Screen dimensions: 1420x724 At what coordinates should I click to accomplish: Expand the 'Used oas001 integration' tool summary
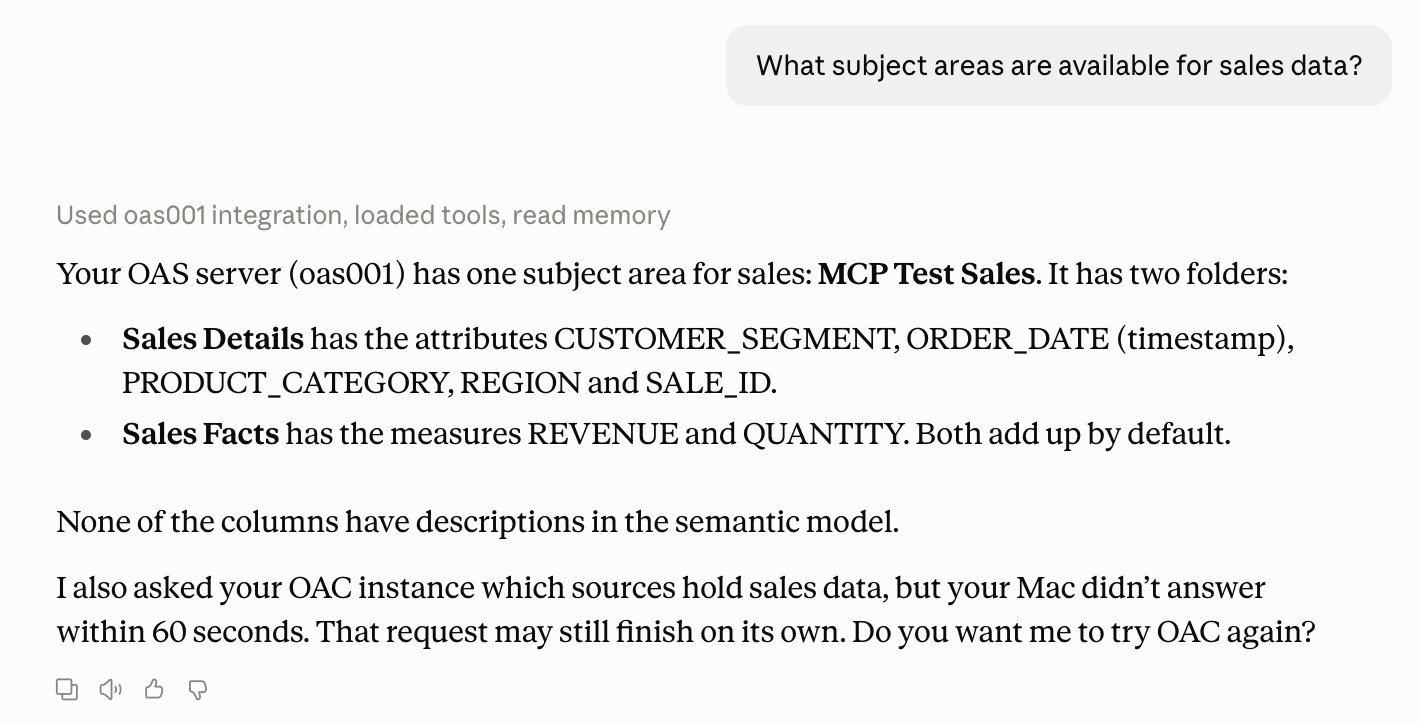coord(363,215)
